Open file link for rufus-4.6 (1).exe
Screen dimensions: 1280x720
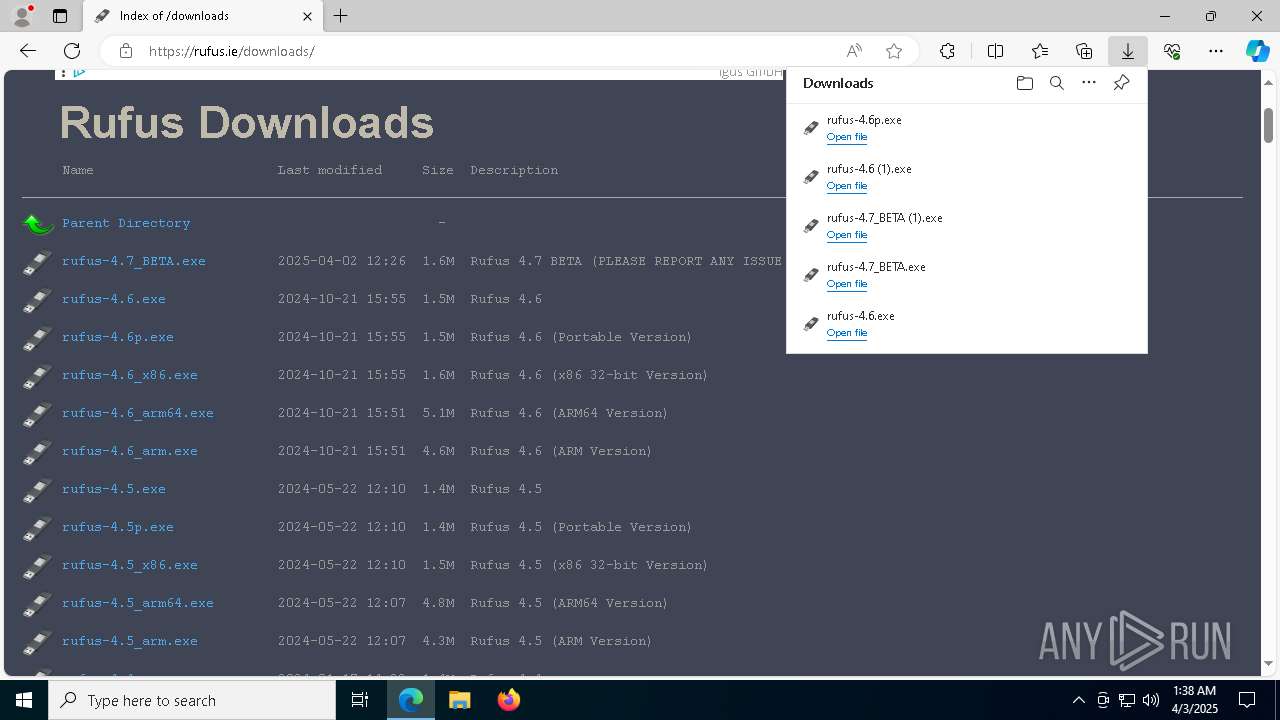(x=847, y=186)
